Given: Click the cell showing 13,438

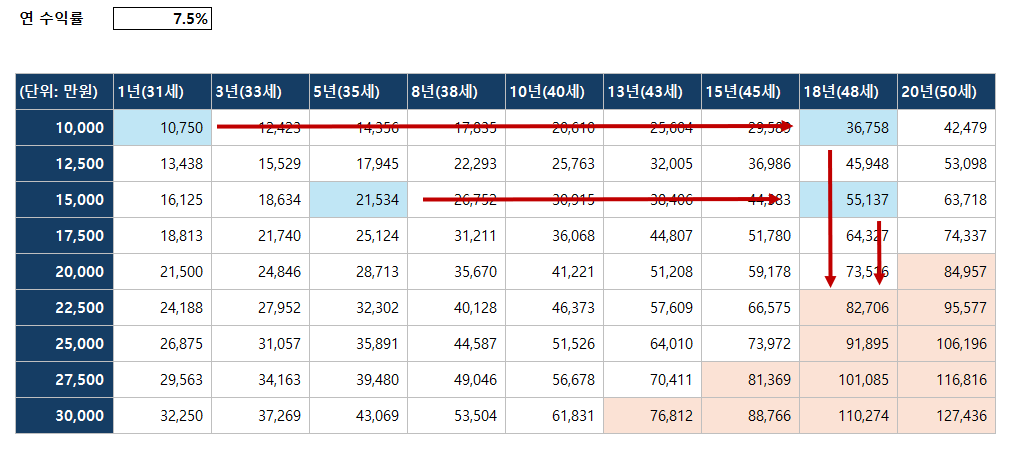Looking at the screenshot, I should tap(162, 164).
